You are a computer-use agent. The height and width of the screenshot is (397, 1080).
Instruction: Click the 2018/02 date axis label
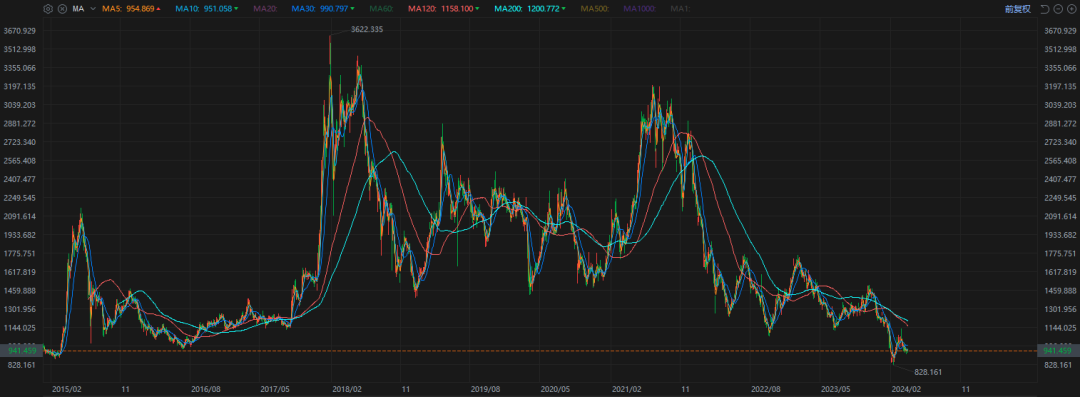(x=347, y=389)
